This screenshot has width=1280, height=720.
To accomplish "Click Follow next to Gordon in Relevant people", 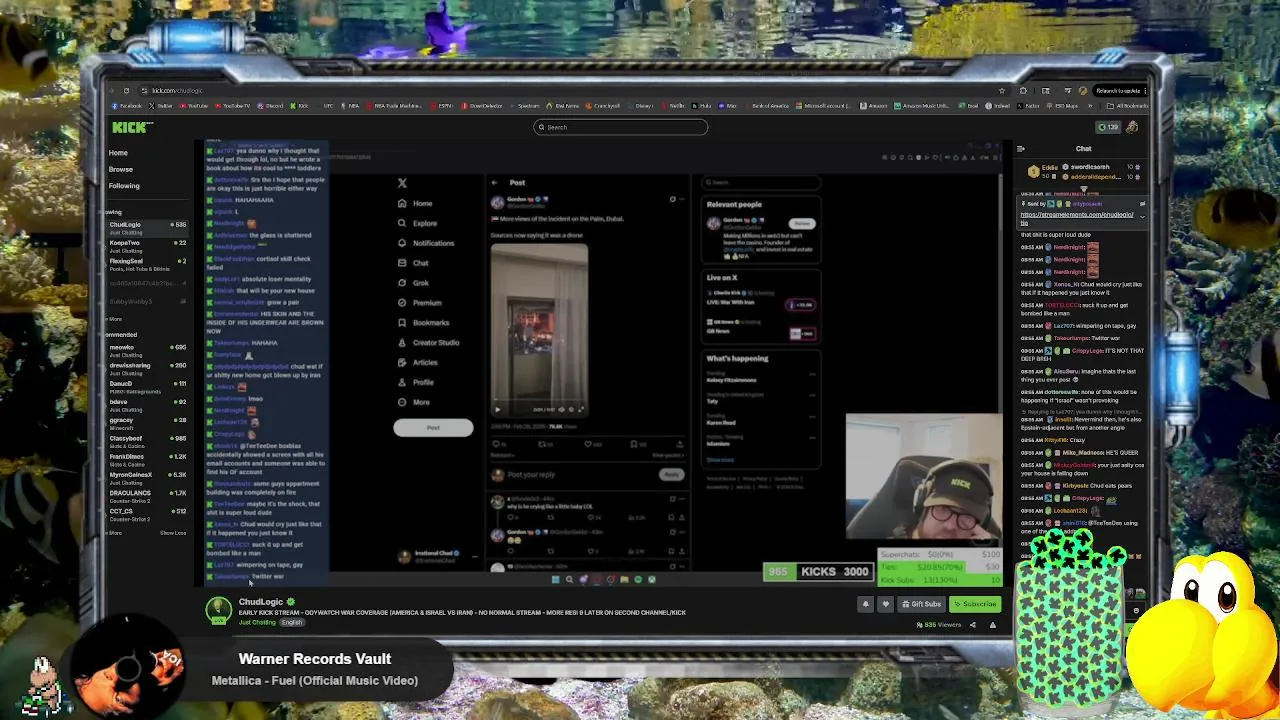I will point(801,223).
